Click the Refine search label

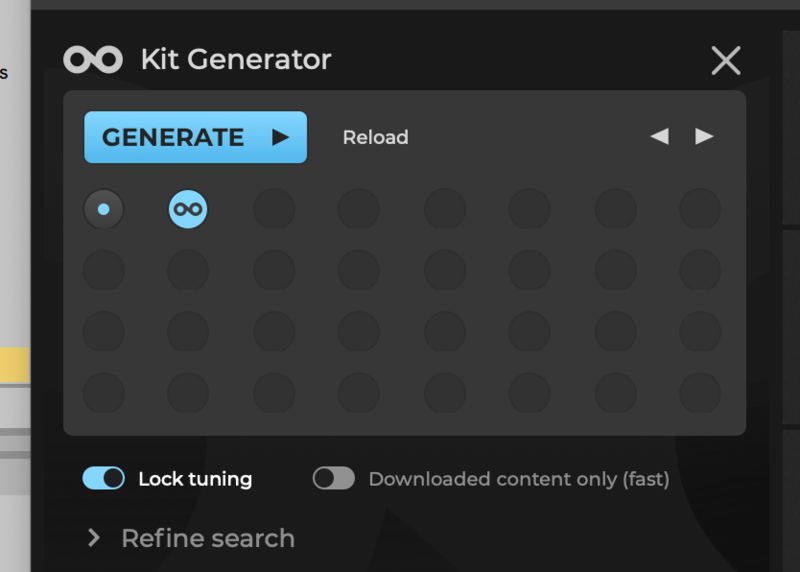click(x=208, y=538)
